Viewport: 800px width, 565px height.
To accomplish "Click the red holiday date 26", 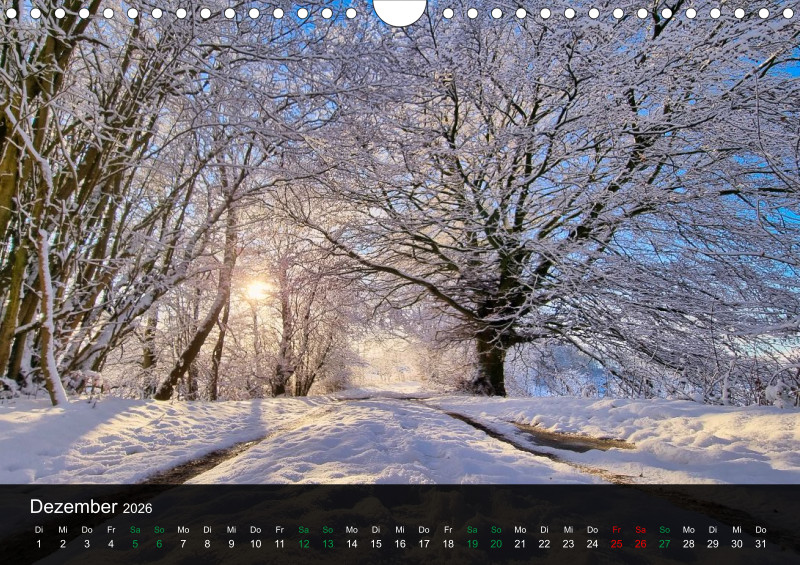I will (640, 544).
